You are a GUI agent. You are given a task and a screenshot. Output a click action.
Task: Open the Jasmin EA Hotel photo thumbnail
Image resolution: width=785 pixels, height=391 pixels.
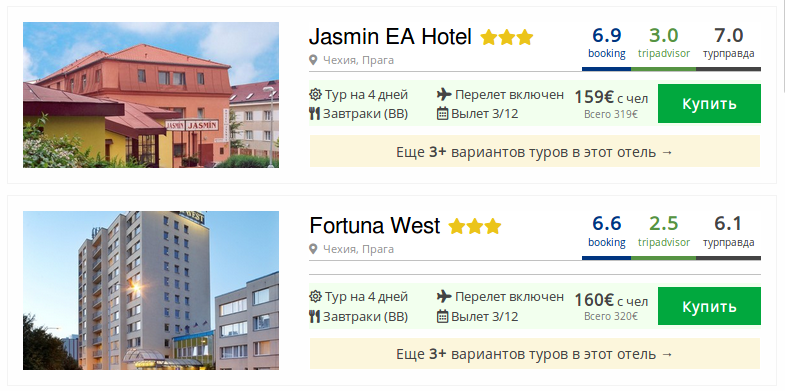click(x=151, y=95)
